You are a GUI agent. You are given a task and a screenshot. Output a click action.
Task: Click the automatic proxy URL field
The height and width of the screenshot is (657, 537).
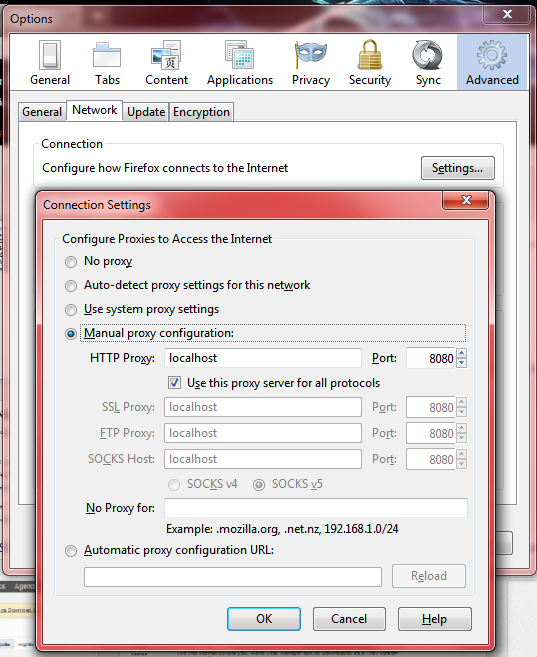point(233,577)
